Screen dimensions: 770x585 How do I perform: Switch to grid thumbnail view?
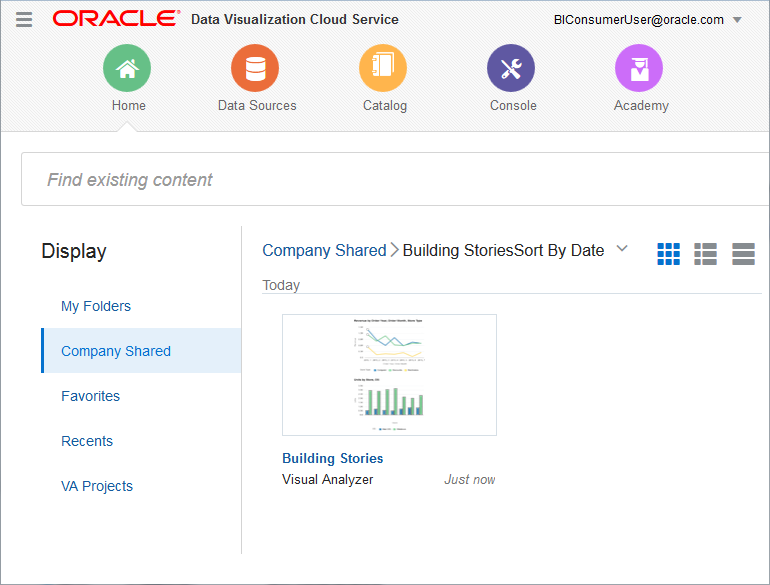tap(668, 254)
